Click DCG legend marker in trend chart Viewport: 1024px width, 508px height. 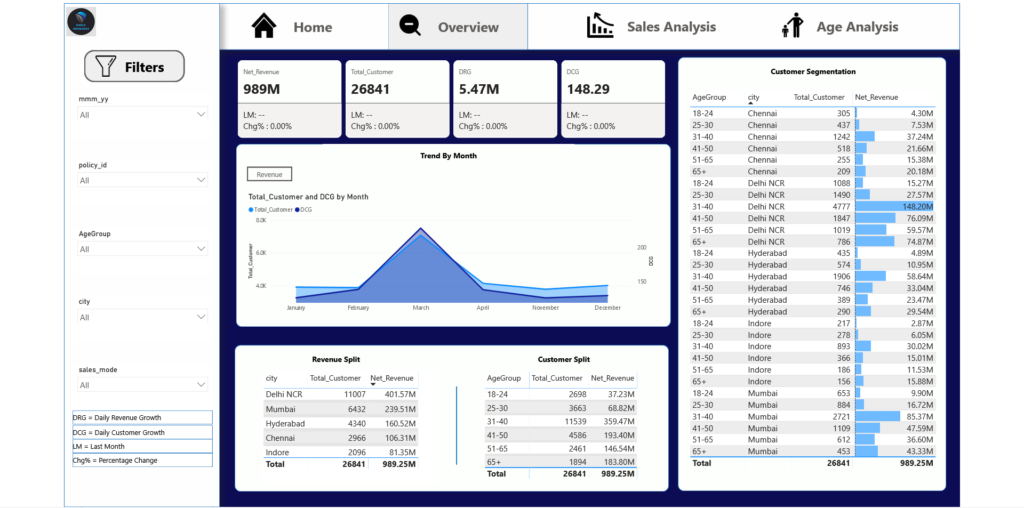pyautogui.click(x=296, y=210)
